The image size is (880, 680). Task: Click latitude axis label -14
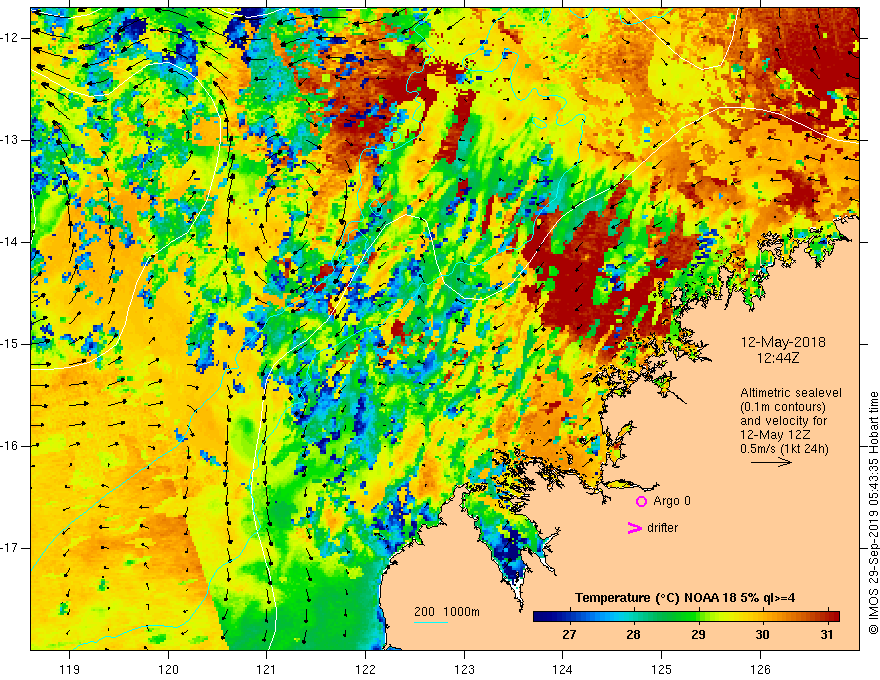click(x=11, y=242)
